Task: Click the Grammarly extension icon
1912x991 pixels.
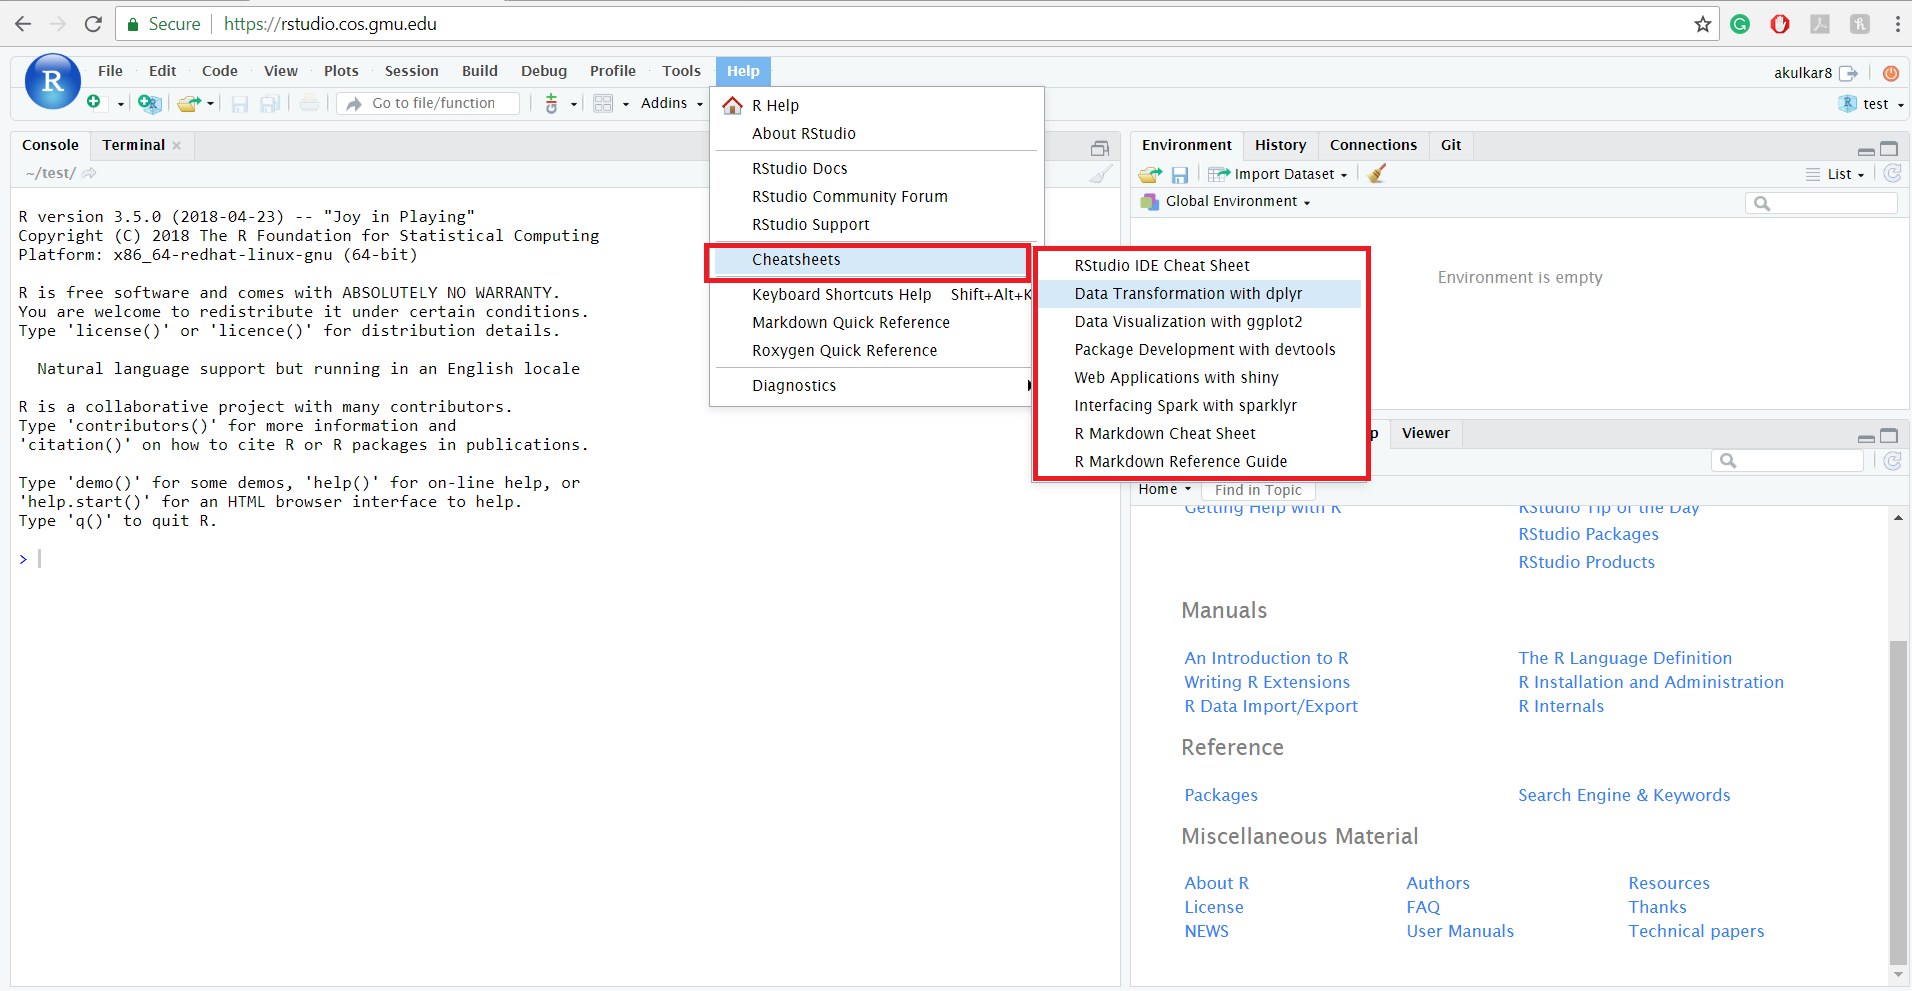Action: pos(1740,24)
